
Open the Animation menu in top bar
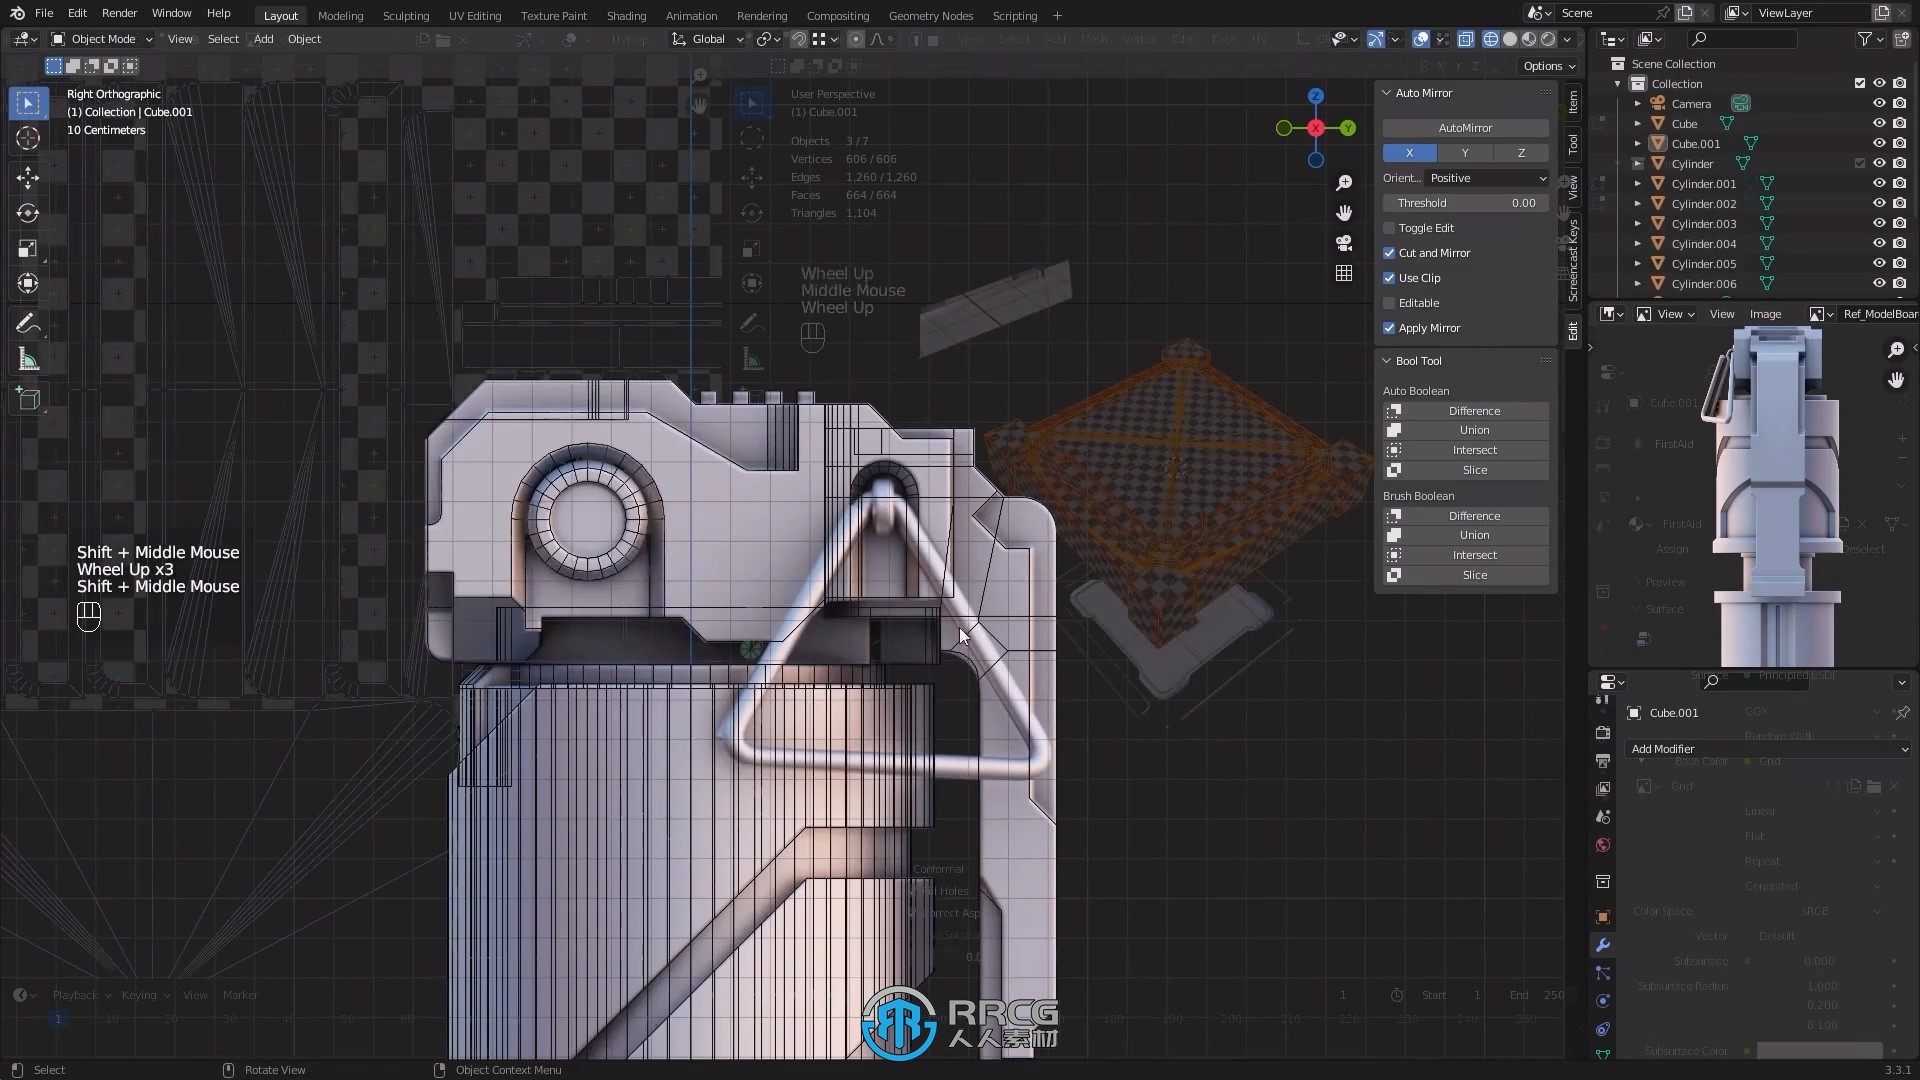(x=691, y=15)
